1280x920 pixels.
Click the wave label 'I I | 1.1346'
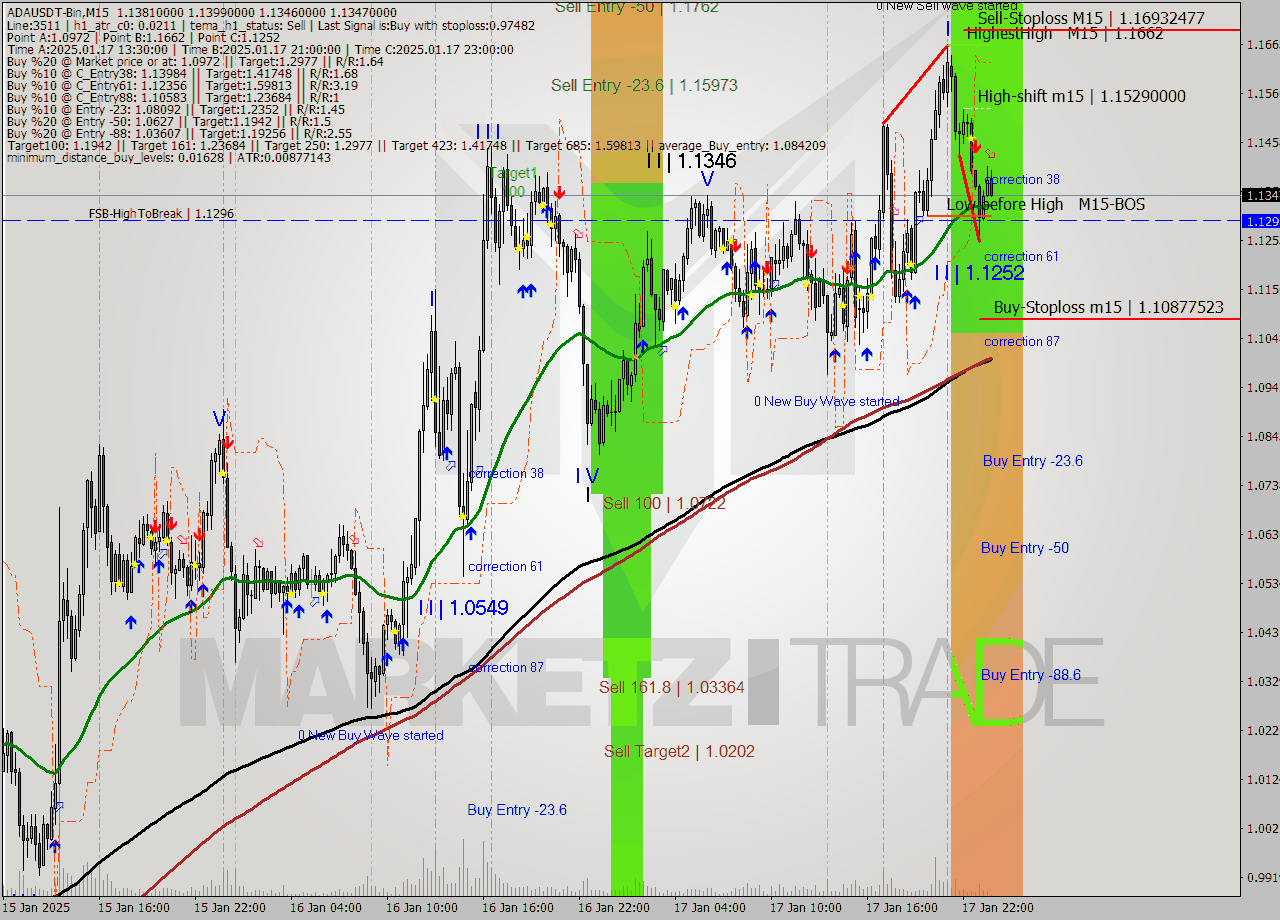(691, 160)
